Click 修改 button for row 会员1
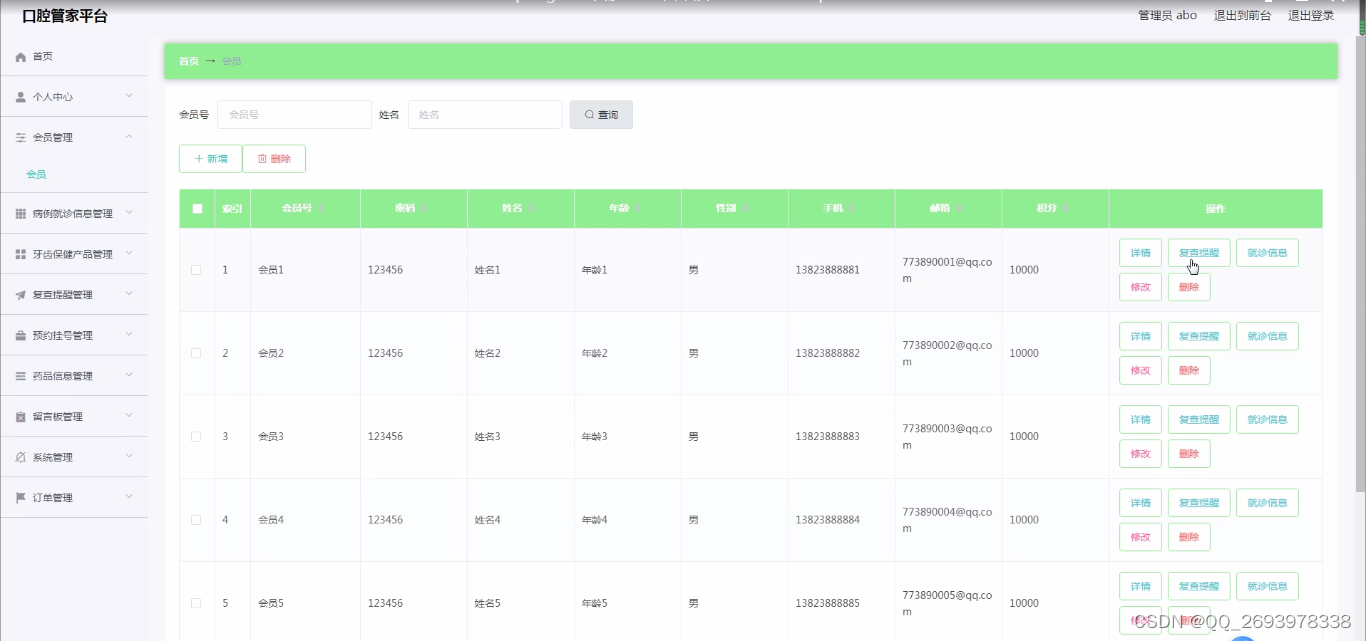The height and width of the screenshot is (641, 1366). click(1140, 287)
